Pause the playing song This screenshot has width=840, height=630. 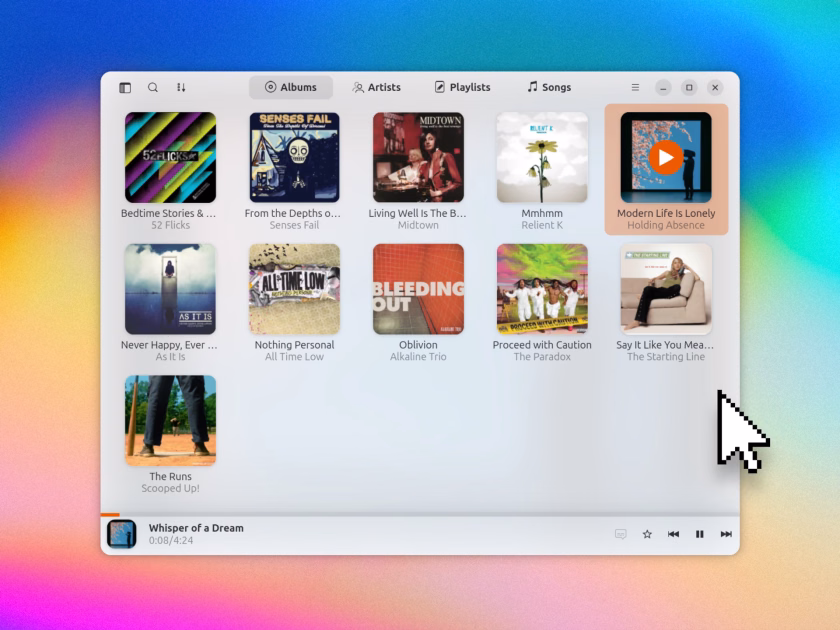coord(700,534)
